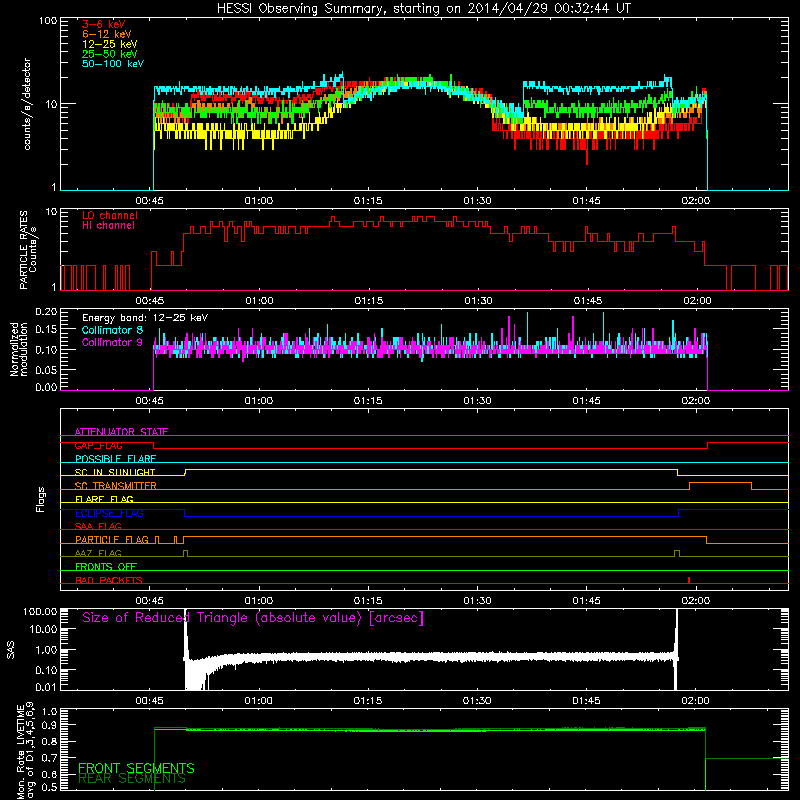Select the Collimator 9 legend label
The image size is (800, 800).
click(x=112, y=342)
